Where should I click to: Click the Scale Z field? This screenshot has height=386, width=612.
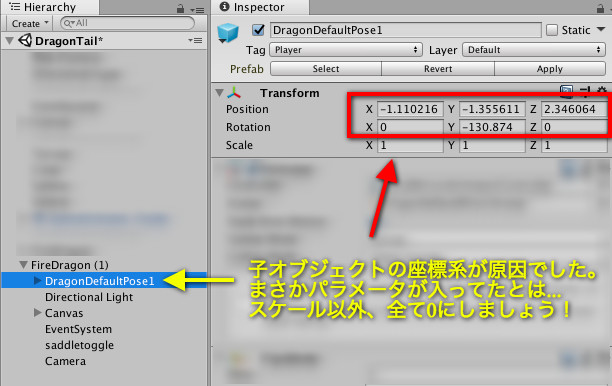pyautogui.click(x=574, y=145)
